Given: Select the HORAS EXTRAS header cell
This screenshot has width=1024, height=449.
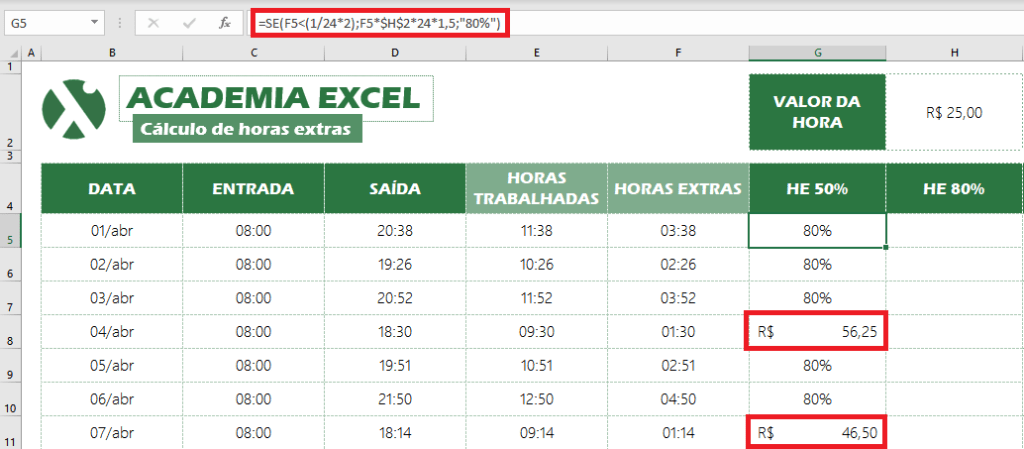Looking at the screenshot, I should click(678, 189).
